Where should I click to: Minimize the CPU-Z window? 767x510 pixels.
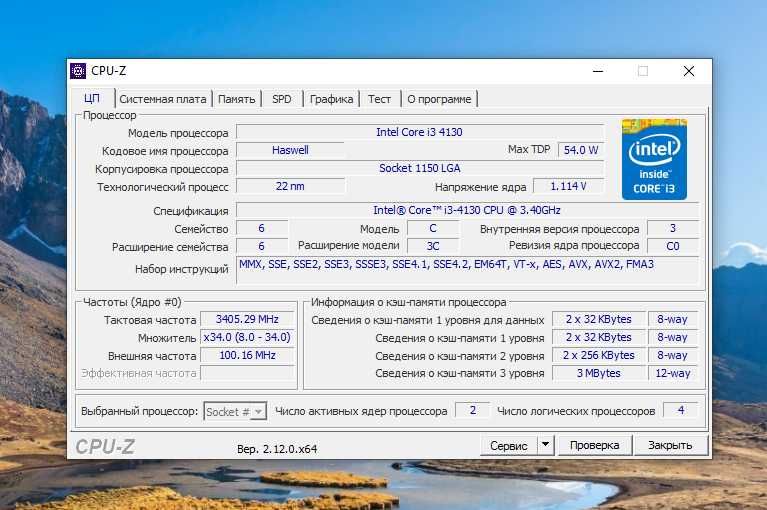(598, 71)
